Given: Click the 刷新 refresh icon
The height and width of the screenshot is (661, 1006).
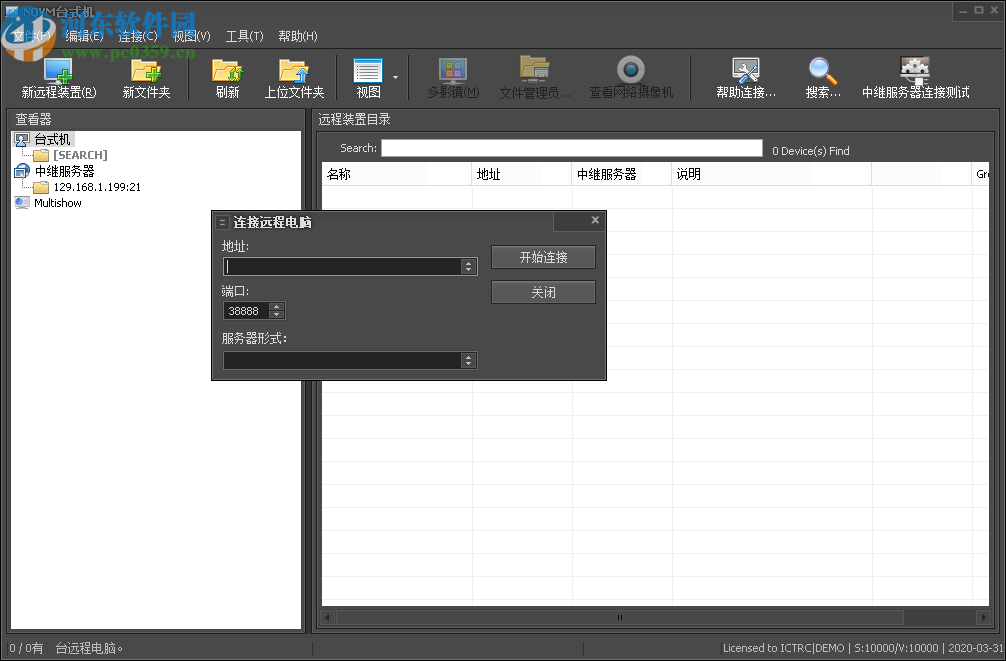Looking at the screenshot, I should pos(227,72).
